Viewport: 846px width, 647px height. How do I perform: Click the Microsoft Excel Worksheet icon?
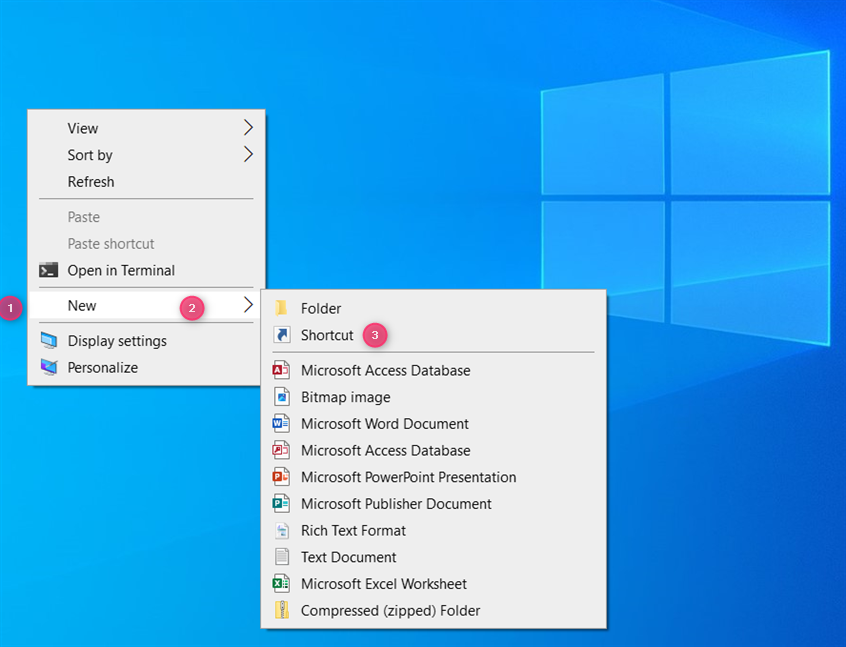coord(284,583)
